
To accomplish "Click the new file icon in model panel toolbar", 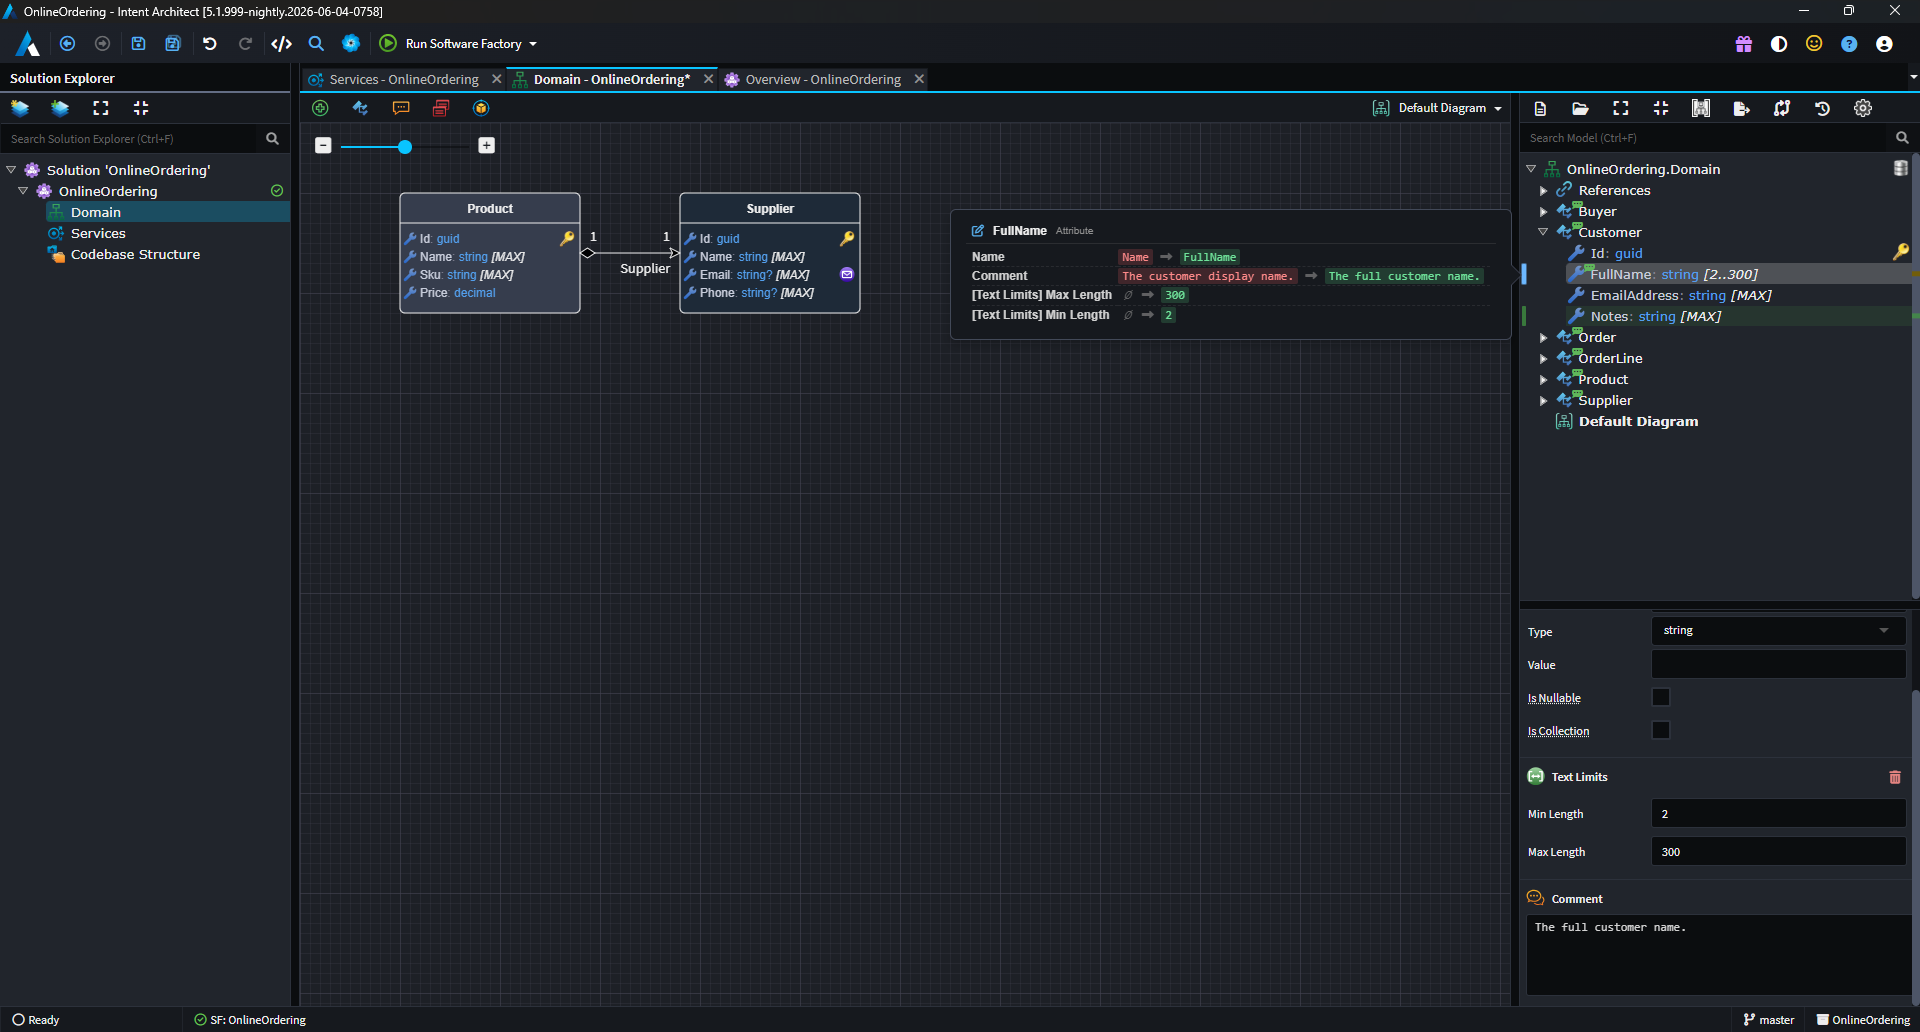I will [1540, 108].
